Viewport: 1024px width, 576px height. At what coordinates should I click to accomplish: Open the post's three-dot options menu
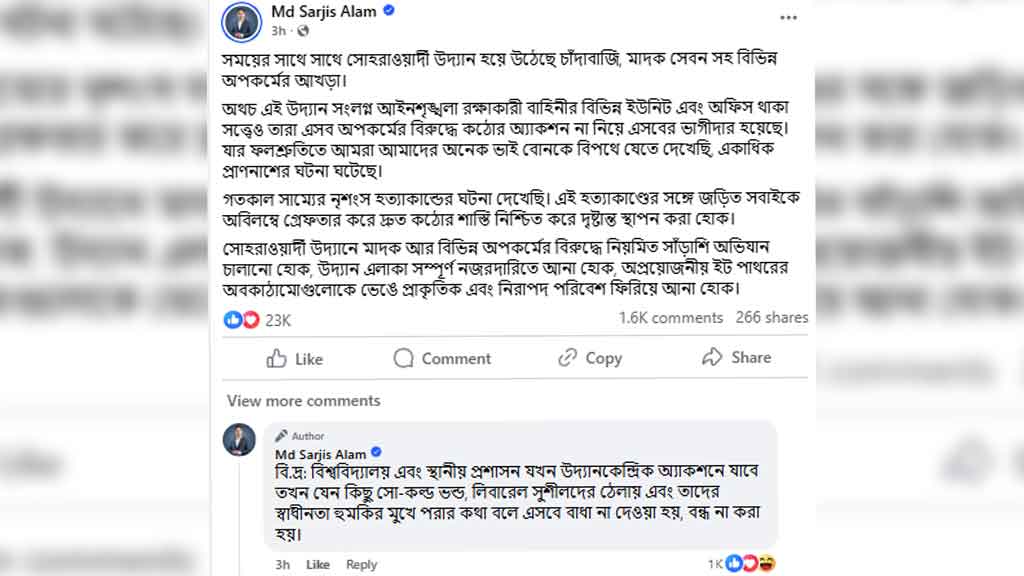point(788,17)
